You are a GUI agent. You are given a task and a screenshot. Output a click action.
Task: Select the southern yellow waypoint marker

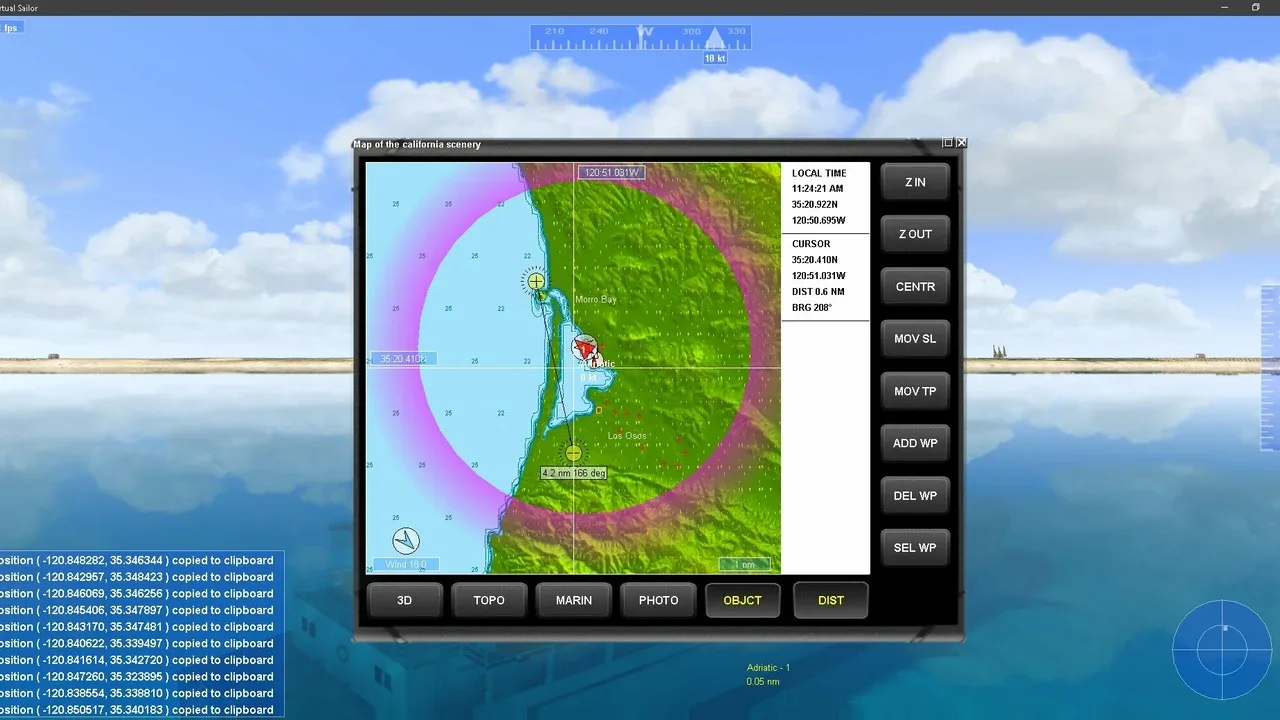click(573, 453)
